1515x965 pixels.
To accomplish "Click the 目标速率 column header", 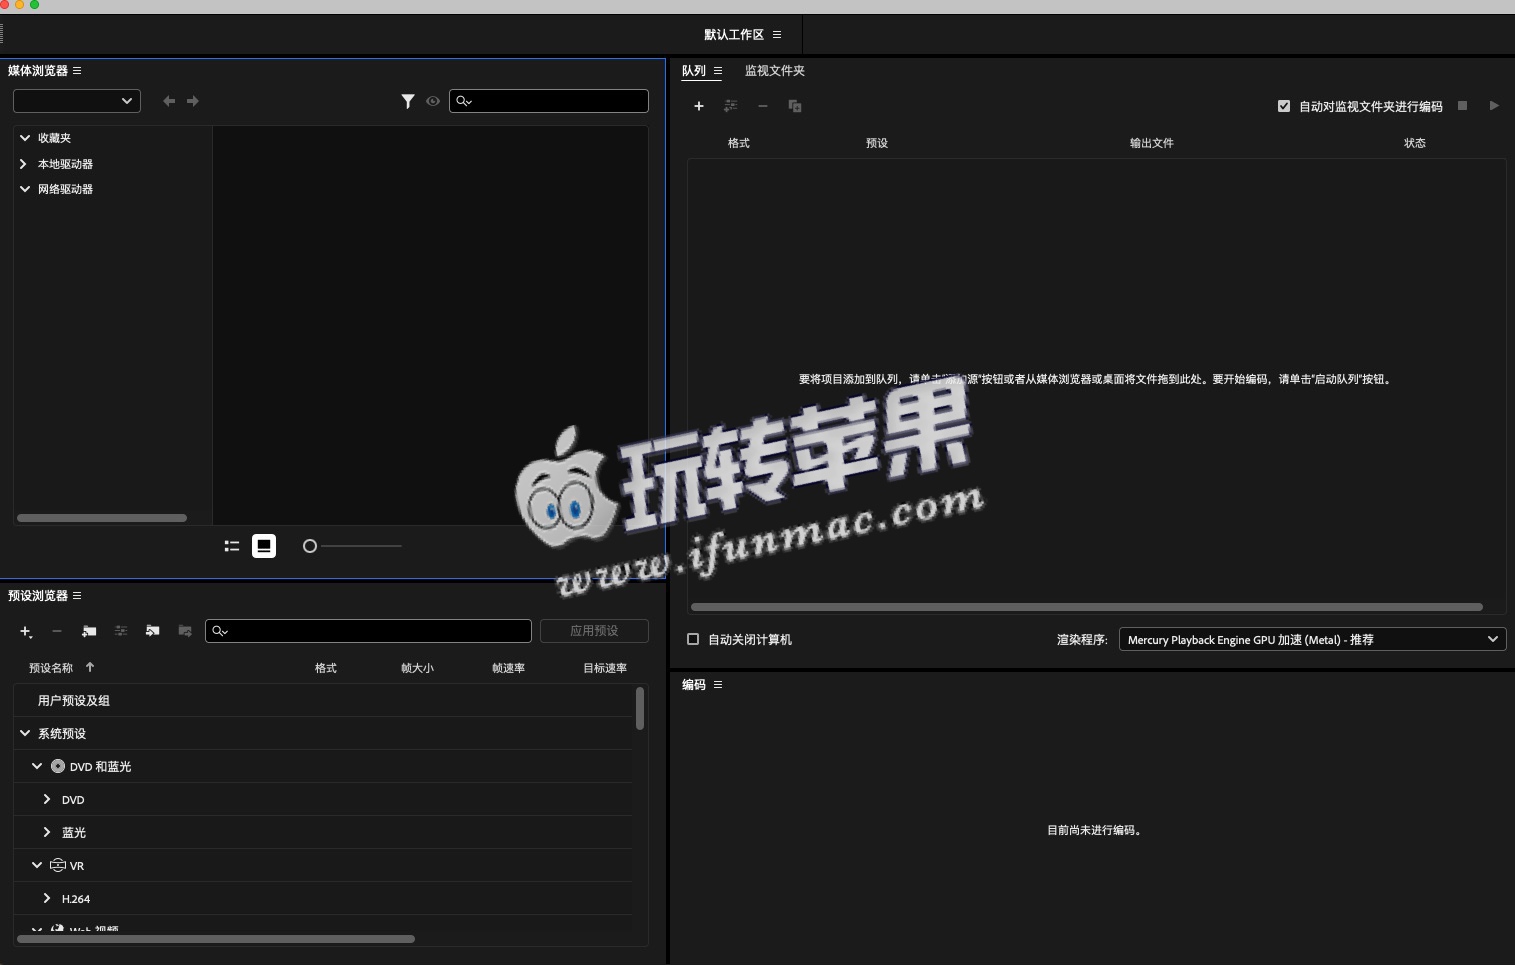I will [605, 668].
